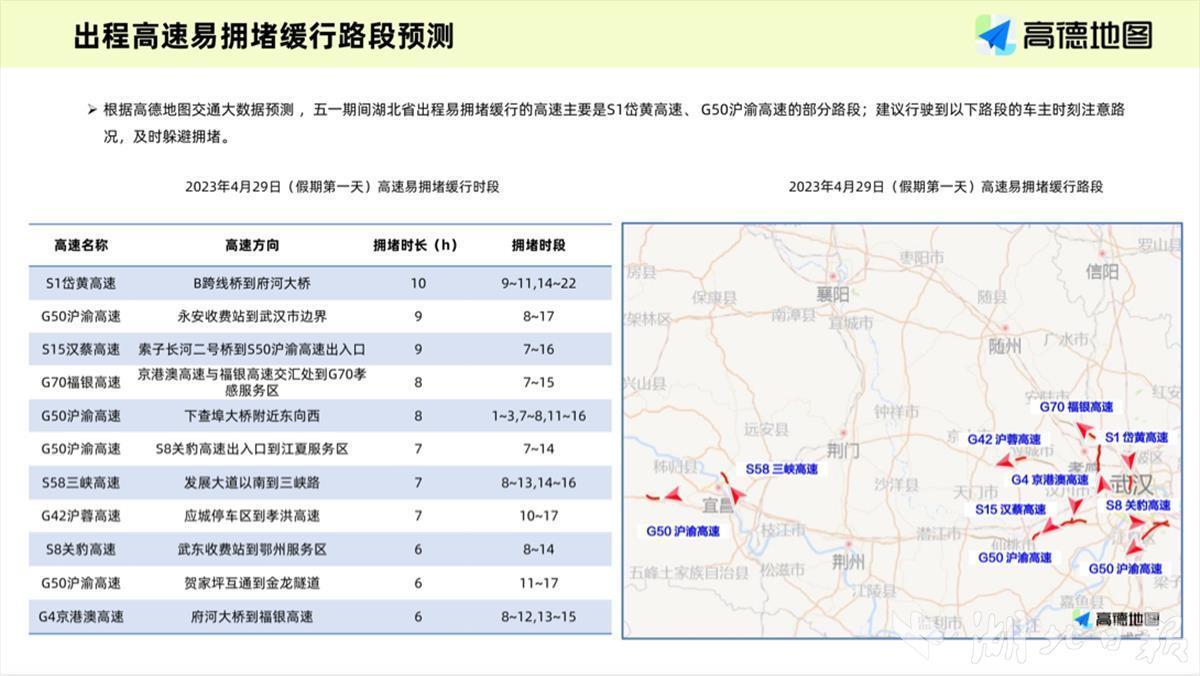The image size is (1200, 676).
Task: Click the leftmost red arrow west of 宜昌
Action: [672, 496]
